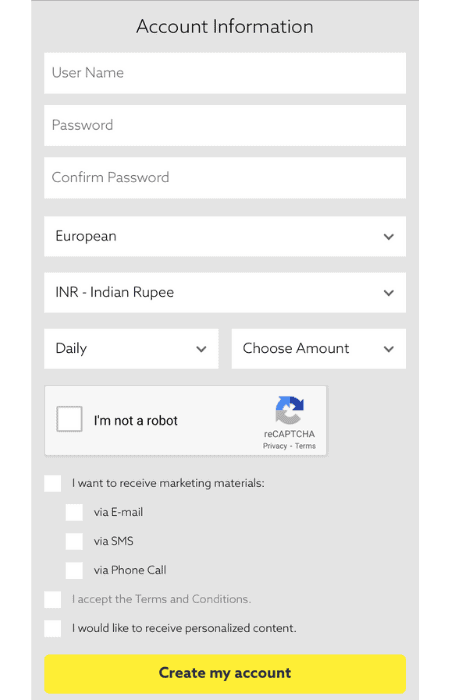Check the I'm not a robot box
The width and height of the screenshot is (450, 700).
[x=69, y=419]
